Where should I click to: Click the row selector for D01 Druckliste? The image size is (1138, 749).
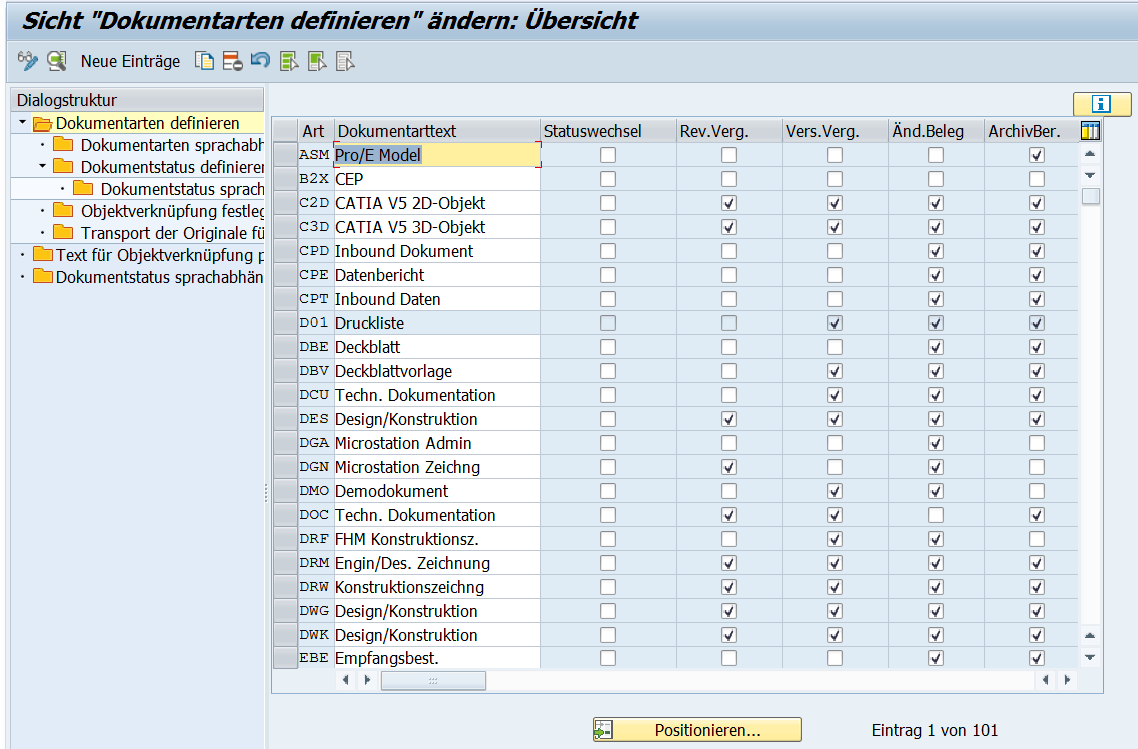tap(285, 323)
